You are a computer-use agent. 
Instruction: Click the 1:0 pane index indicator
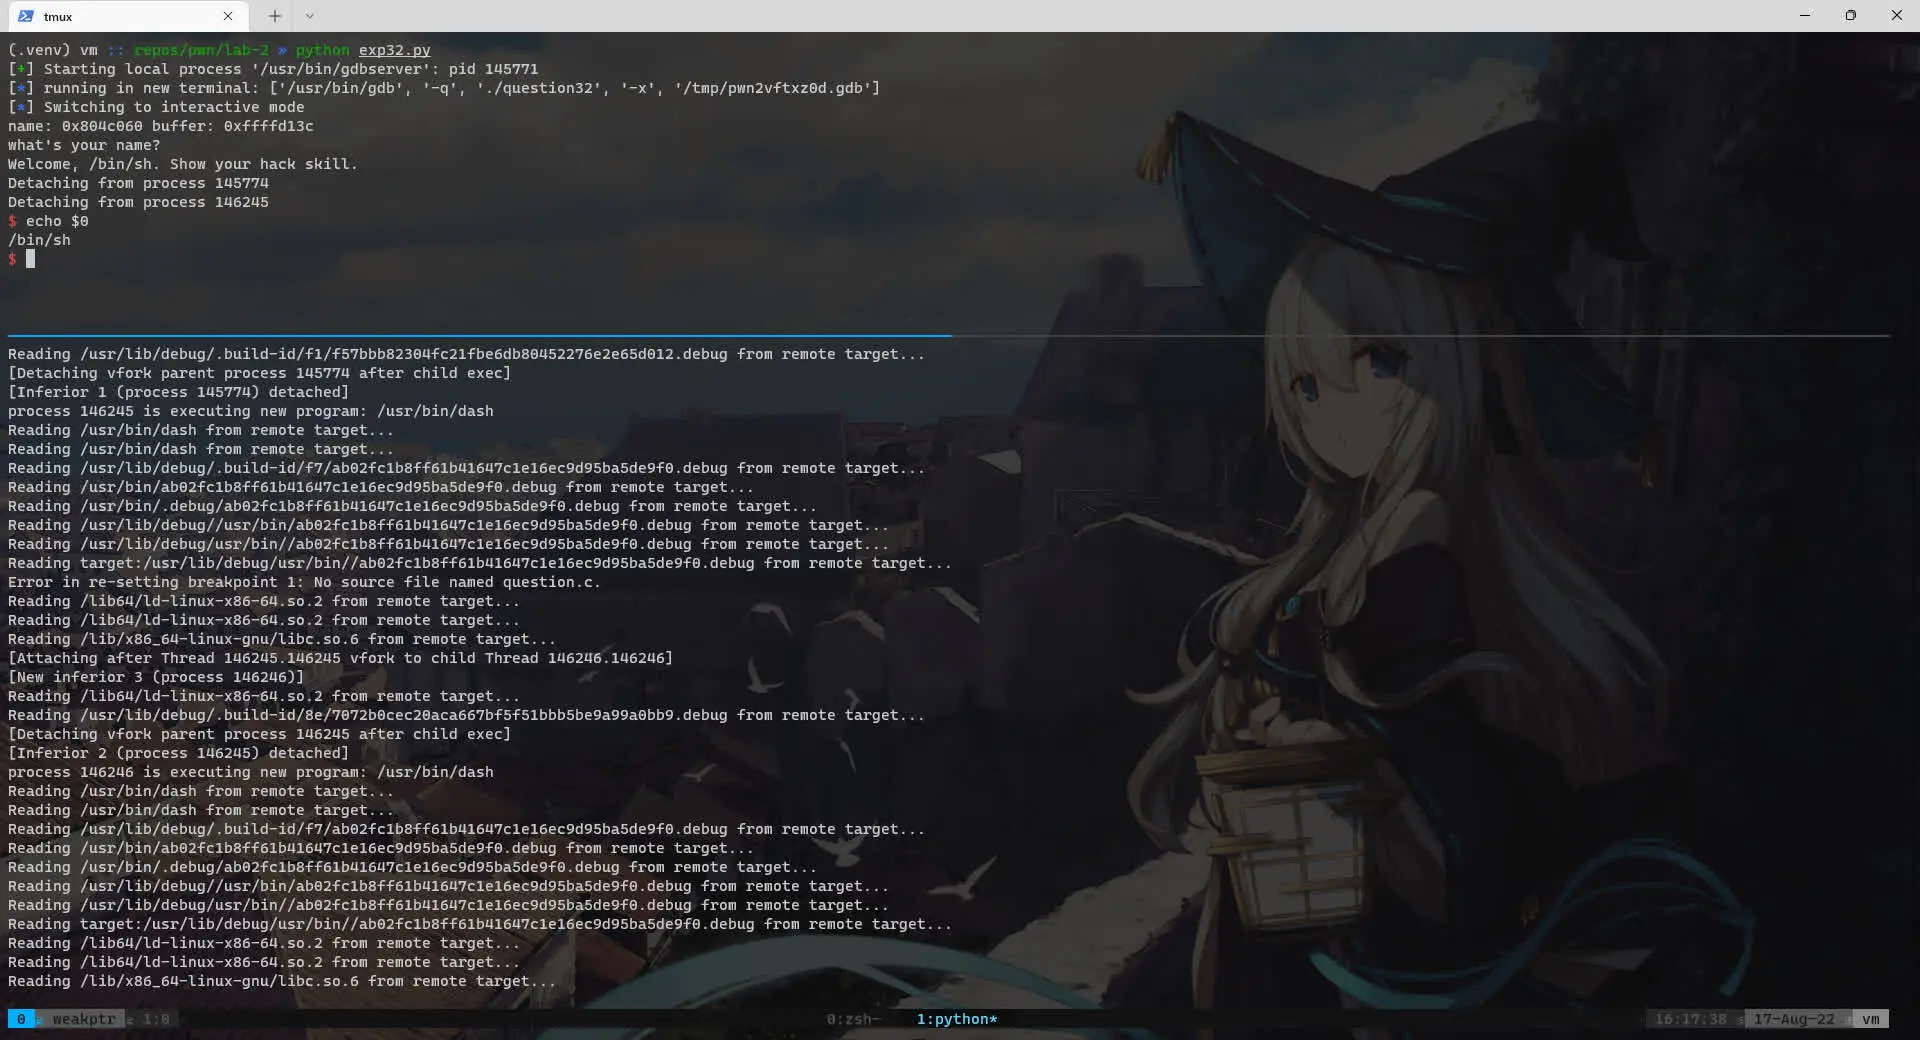point(156,1019)
